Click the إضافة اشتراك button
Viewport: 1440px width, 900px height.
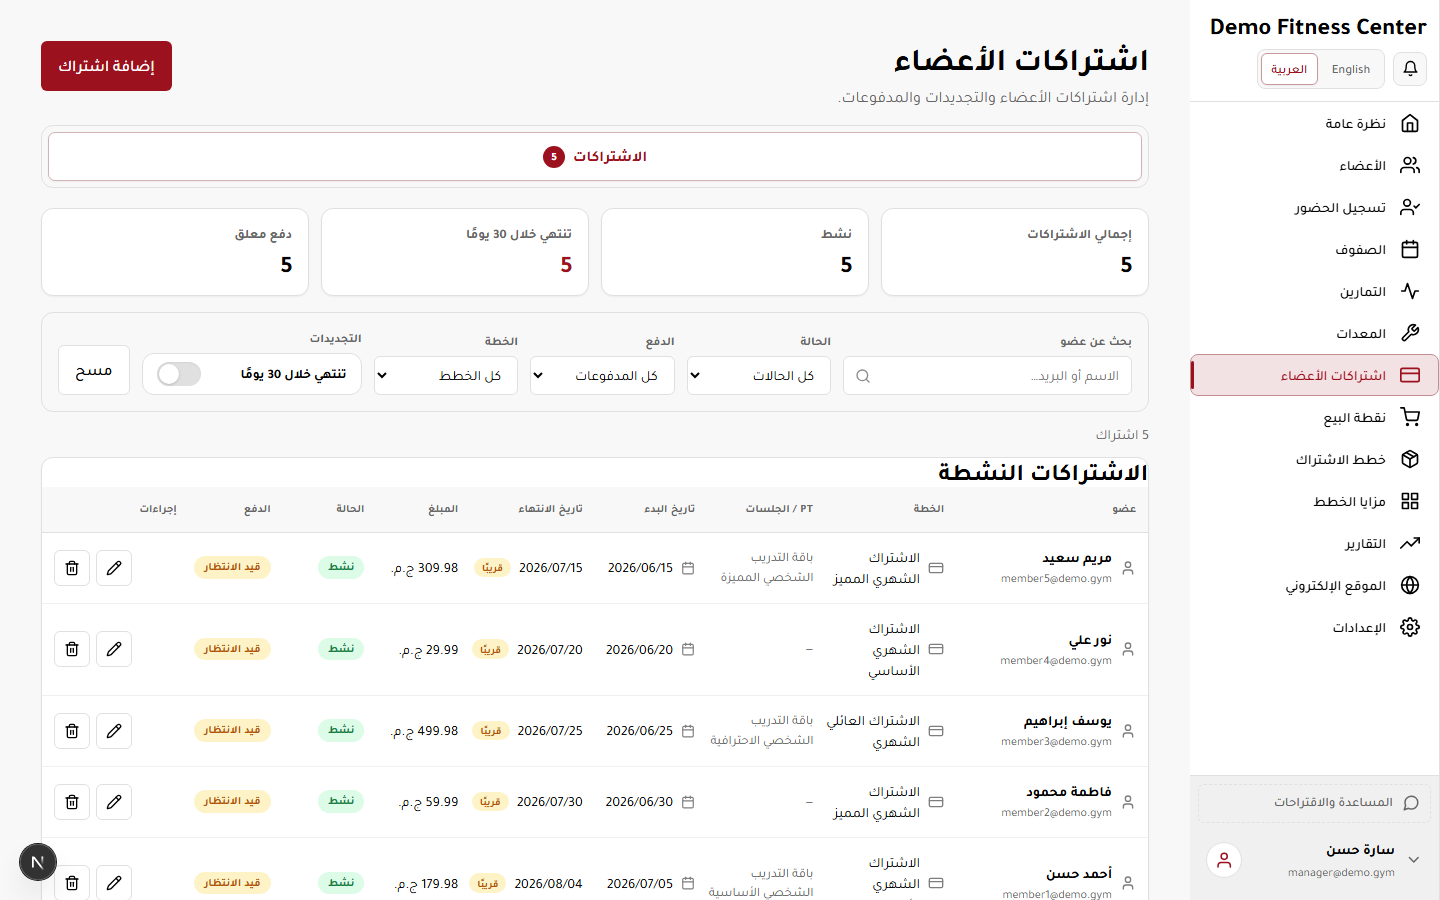[x=106, y=66]
